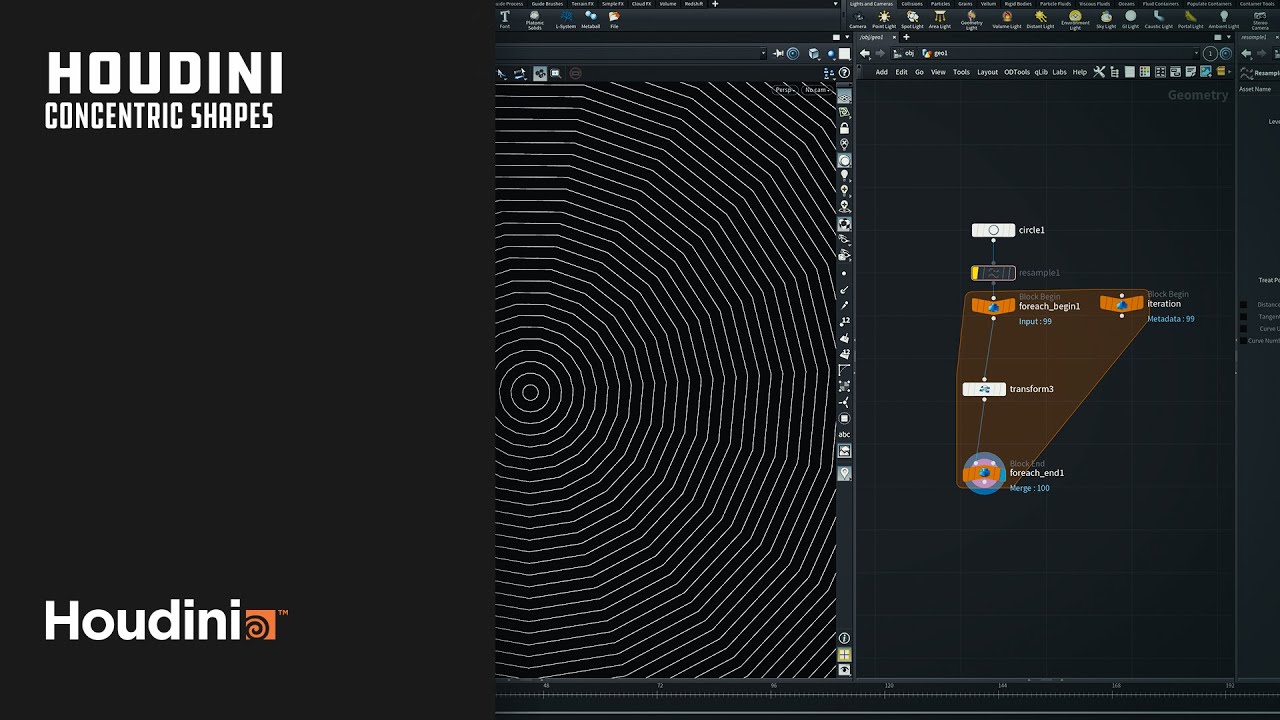
Task: Switch to the Redshift shelf tab
Action: click(694, 4)
